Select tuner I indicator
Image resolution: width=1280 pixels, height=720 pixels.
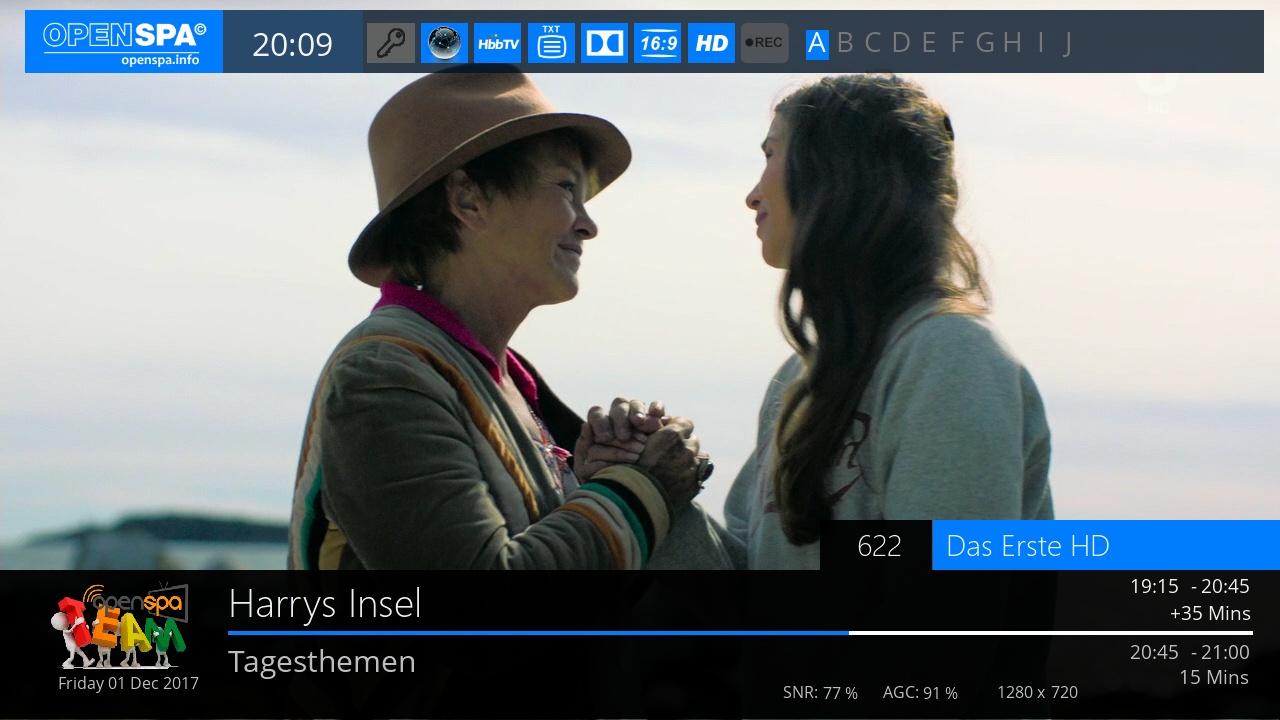(x=1041, y=43)
